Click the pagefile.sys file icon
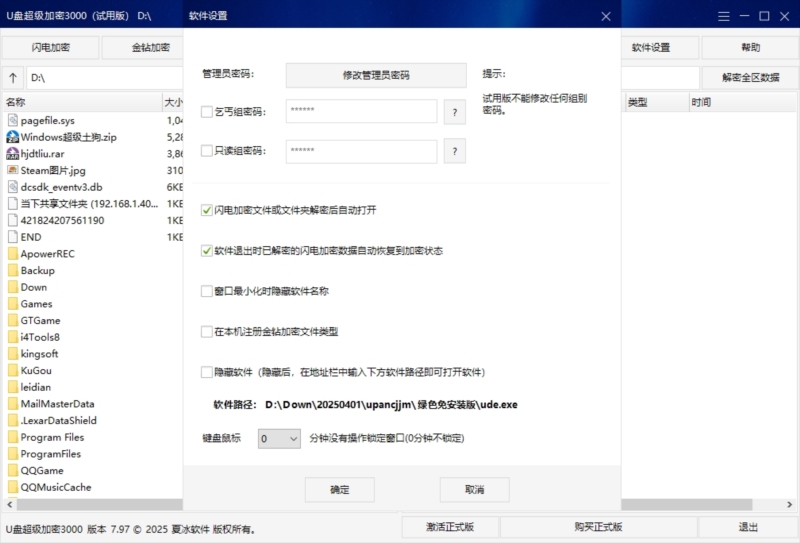Viewport: 800px width, 543px height. (13, 120)
